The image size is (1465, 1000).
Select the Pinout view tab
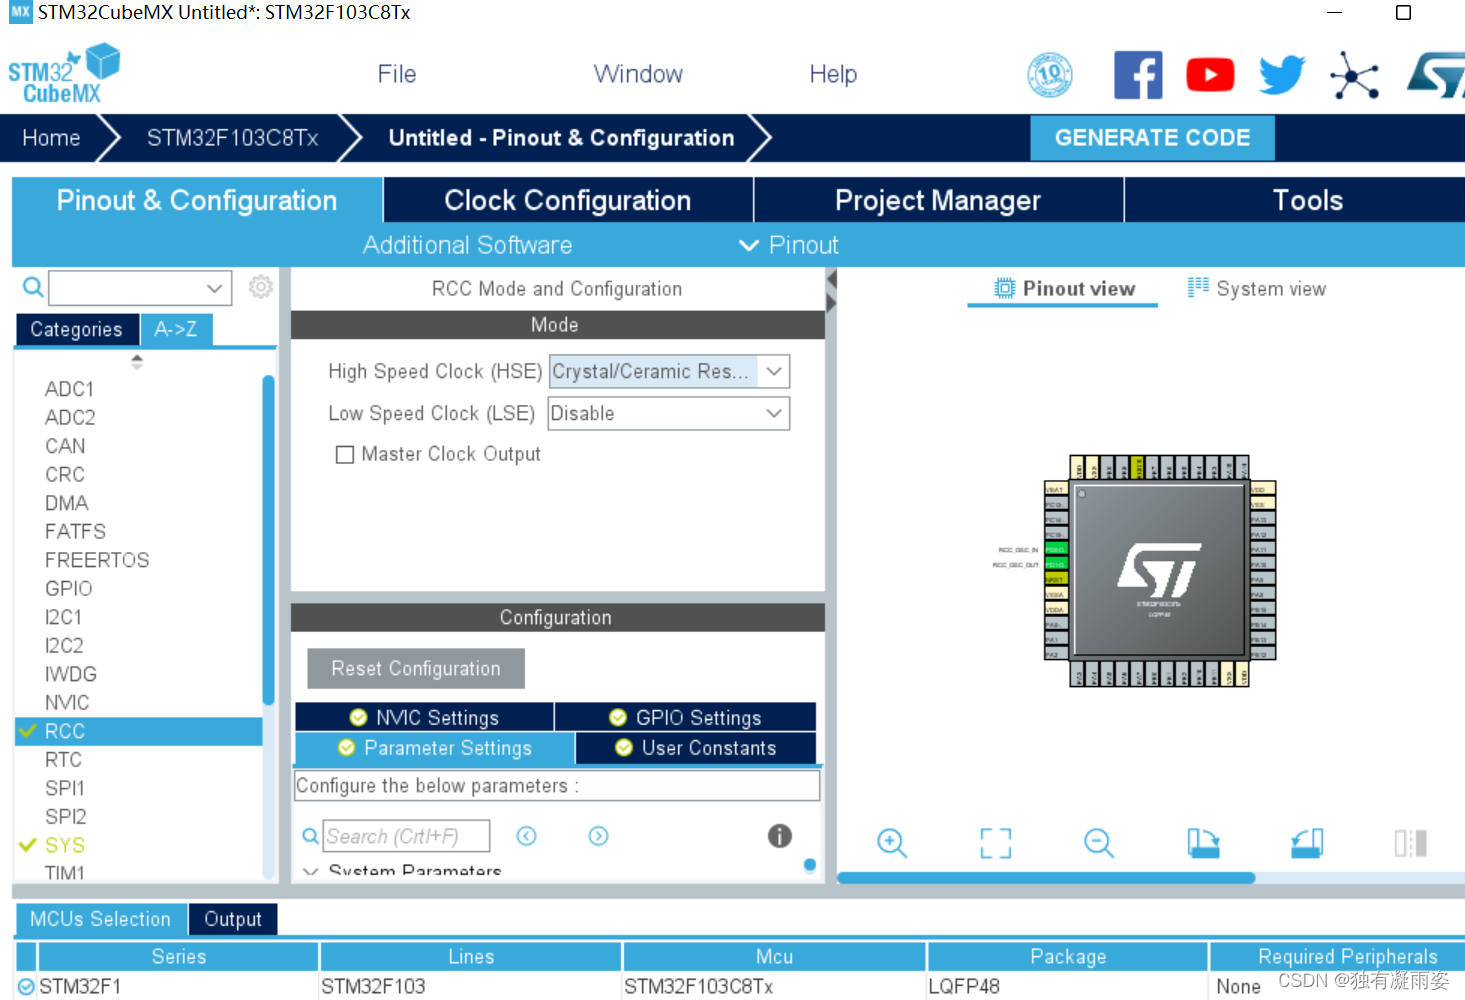tap(1064, 288)
